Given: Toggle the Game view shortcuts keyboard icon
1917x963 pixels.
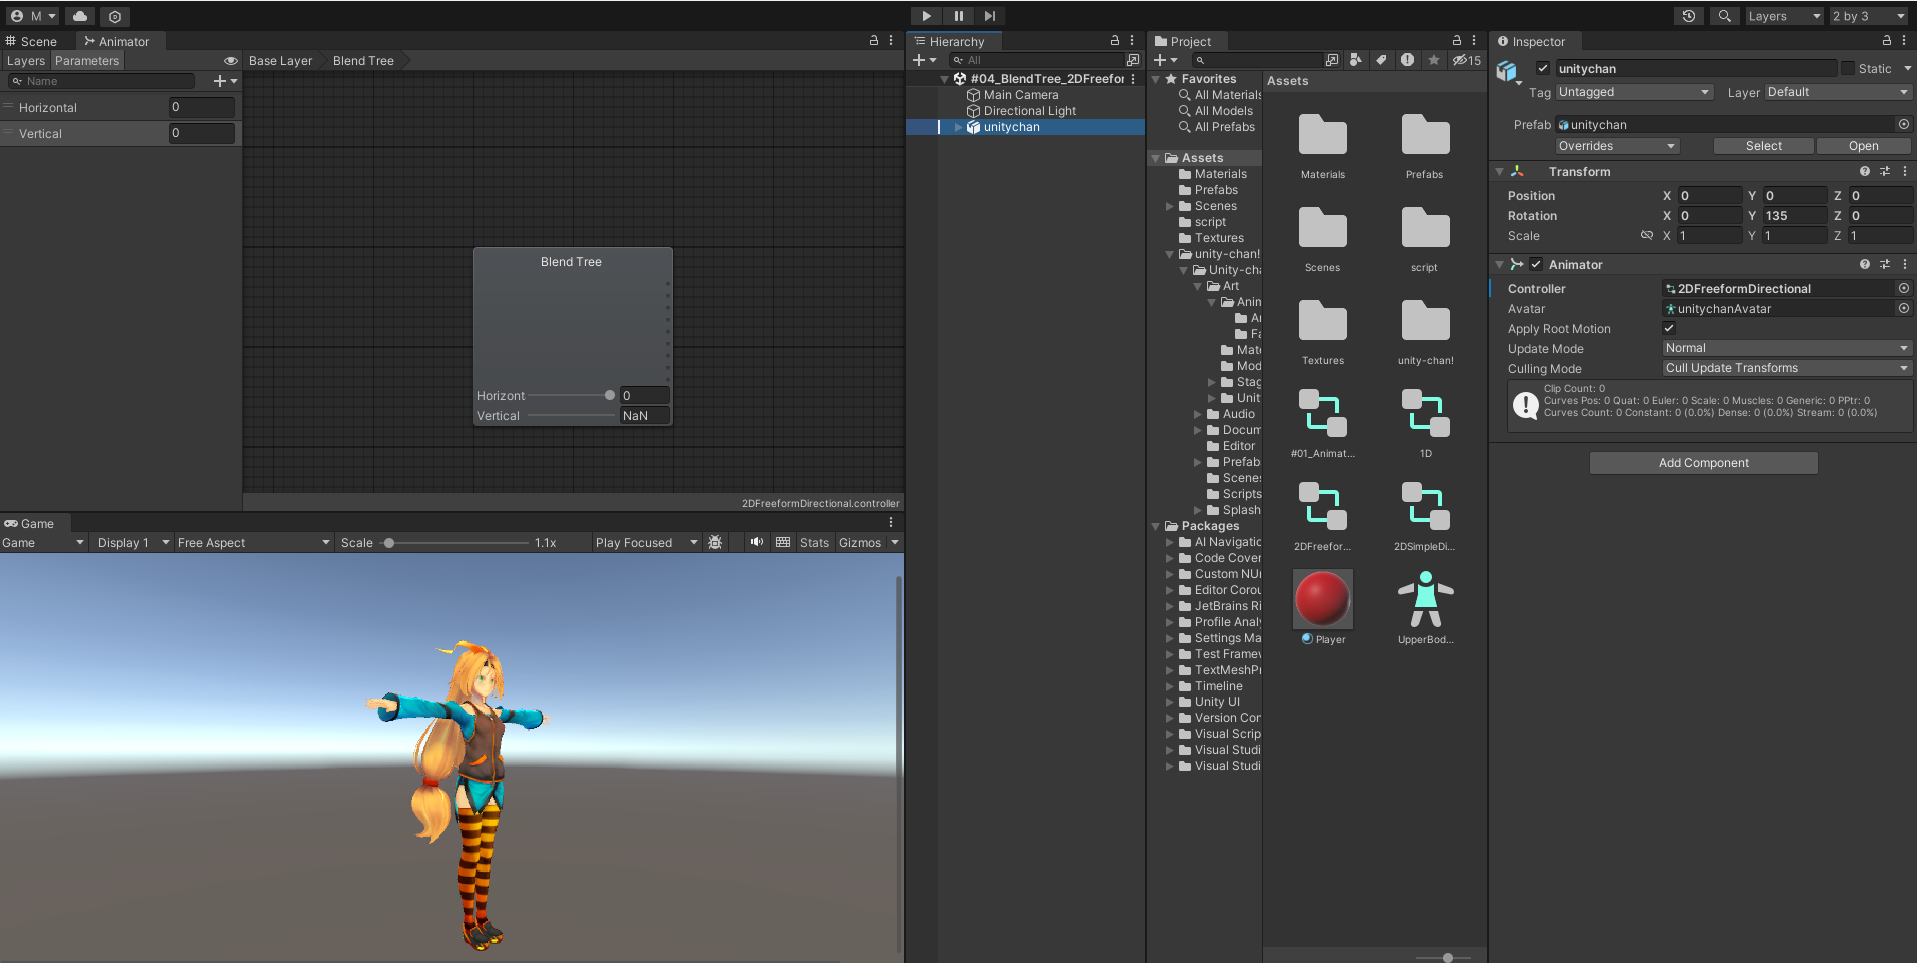Looking at the screenshot, I should click(783, 542).
